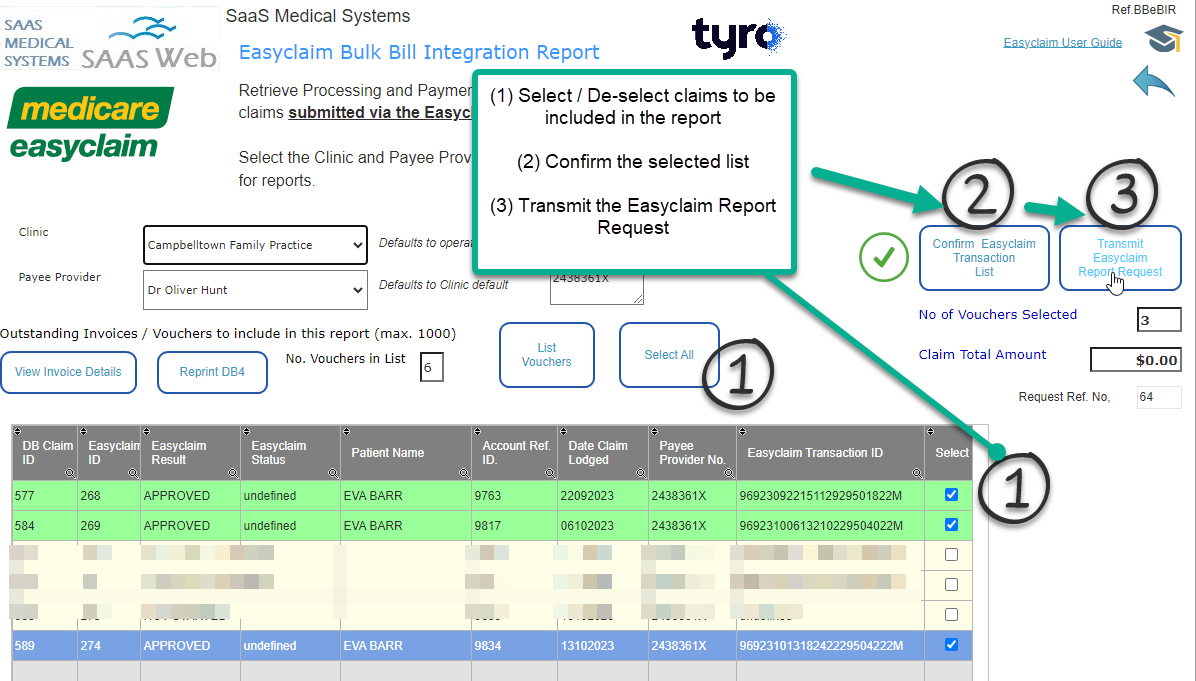The width and height of the screenshot is (1196, 681).
Task: Uncheck the Select checkbox for claim 577
Action: point(951,495)
